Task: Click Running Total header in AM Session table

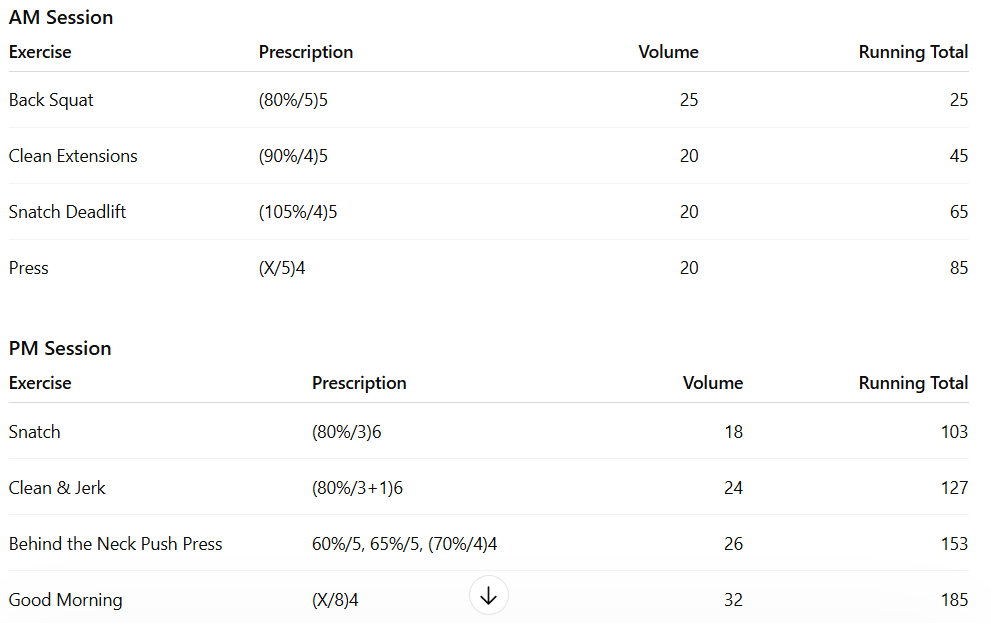Action: (x=913, y=52)
